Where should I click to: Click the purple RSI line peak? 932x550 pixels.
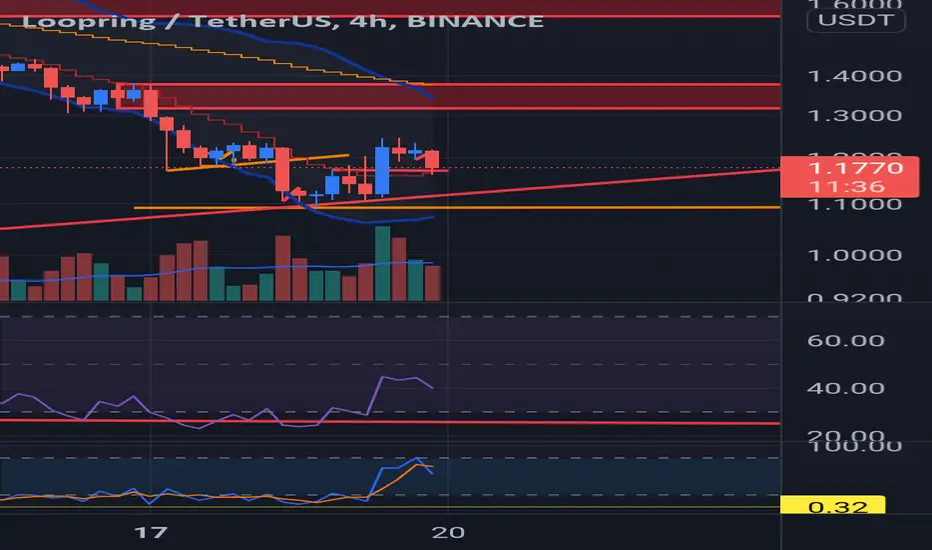pyautogui.click(x=384, y=377)
